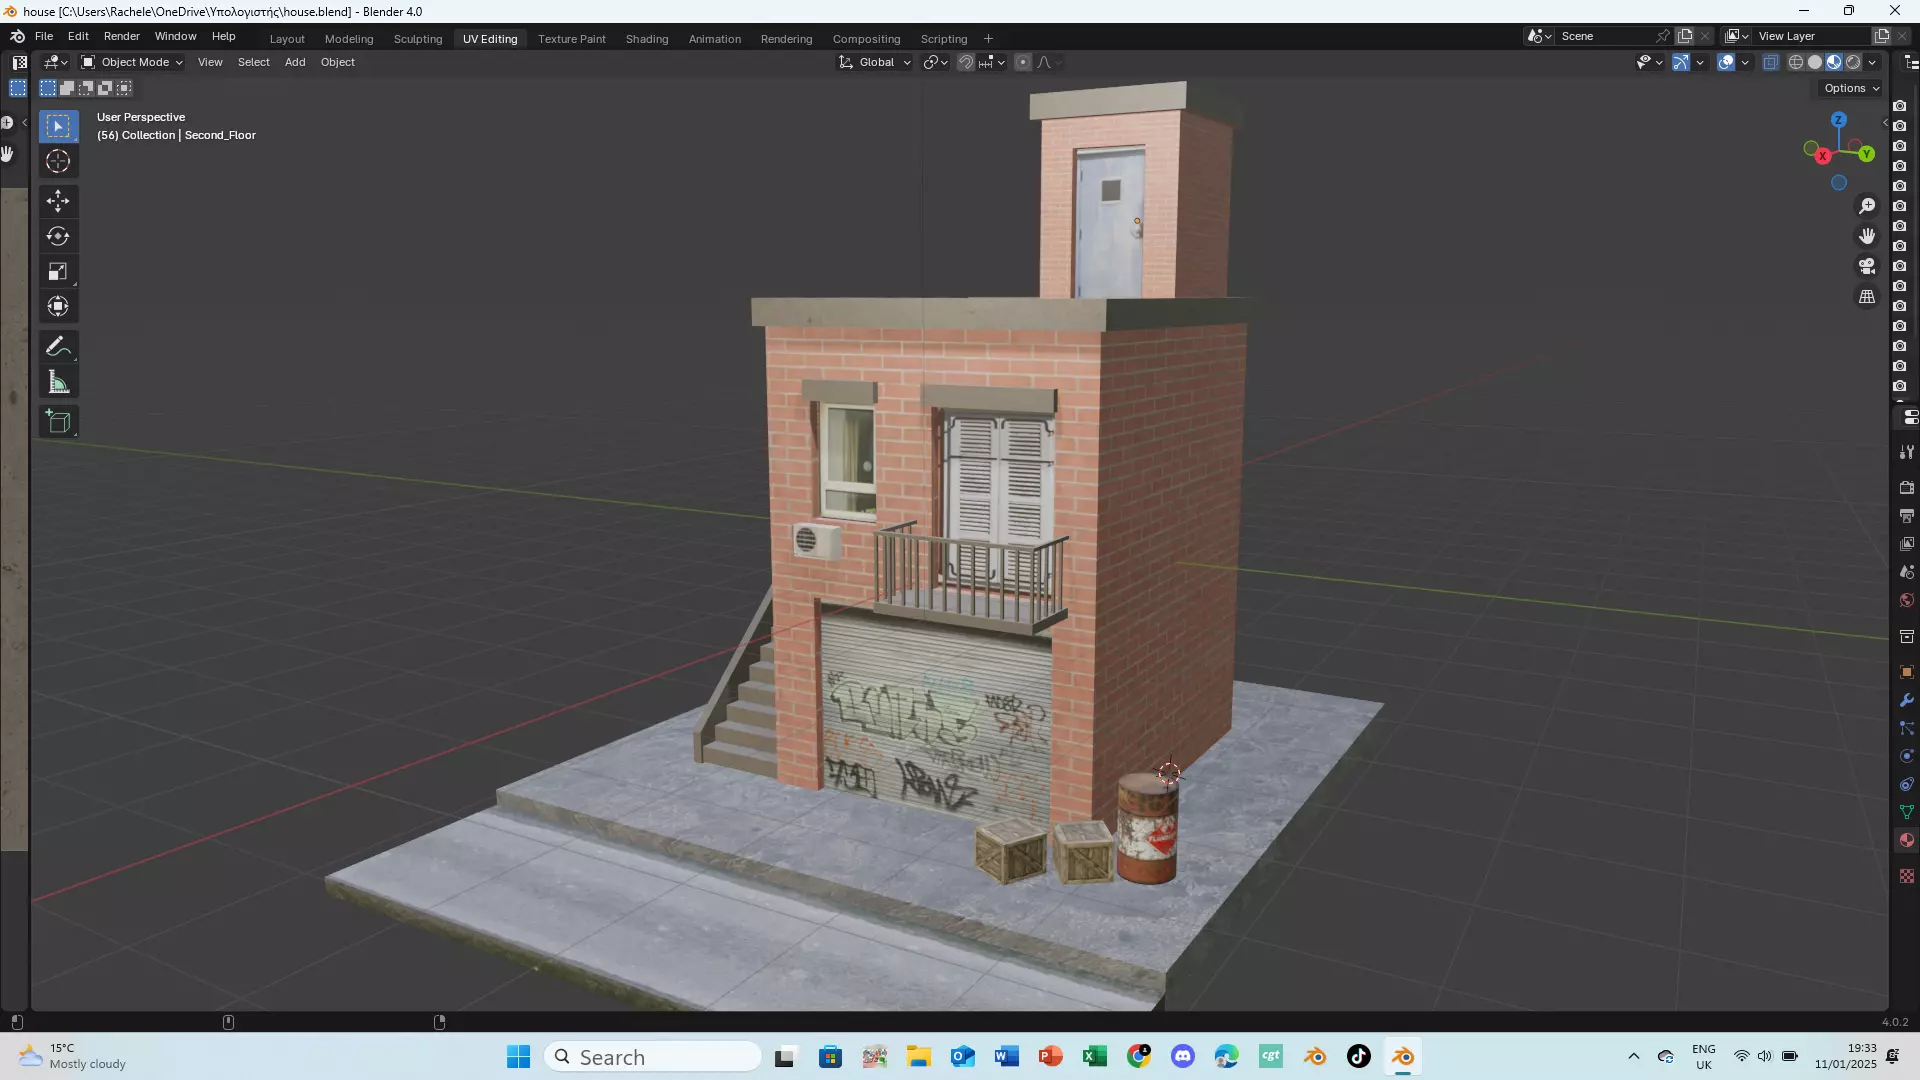Open the viewport Add menu
The height and width of the screenshot is (1080, 1920).
(x=295, y=62)
